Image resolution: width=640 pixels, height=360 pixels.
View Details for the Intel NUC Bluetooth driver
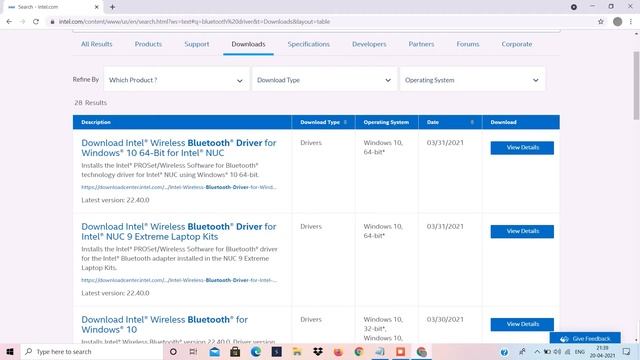tap(522, 148)
